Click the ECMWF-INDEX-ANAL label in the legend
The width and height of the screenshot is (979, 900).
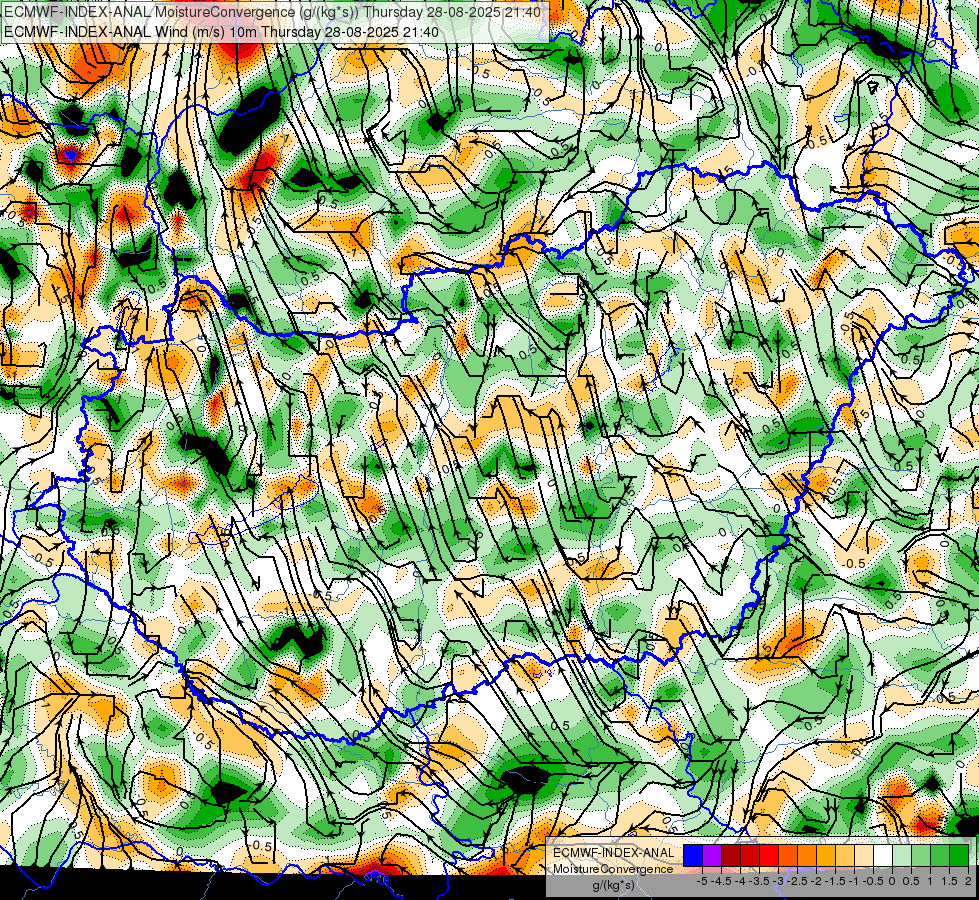coord(613,853)
